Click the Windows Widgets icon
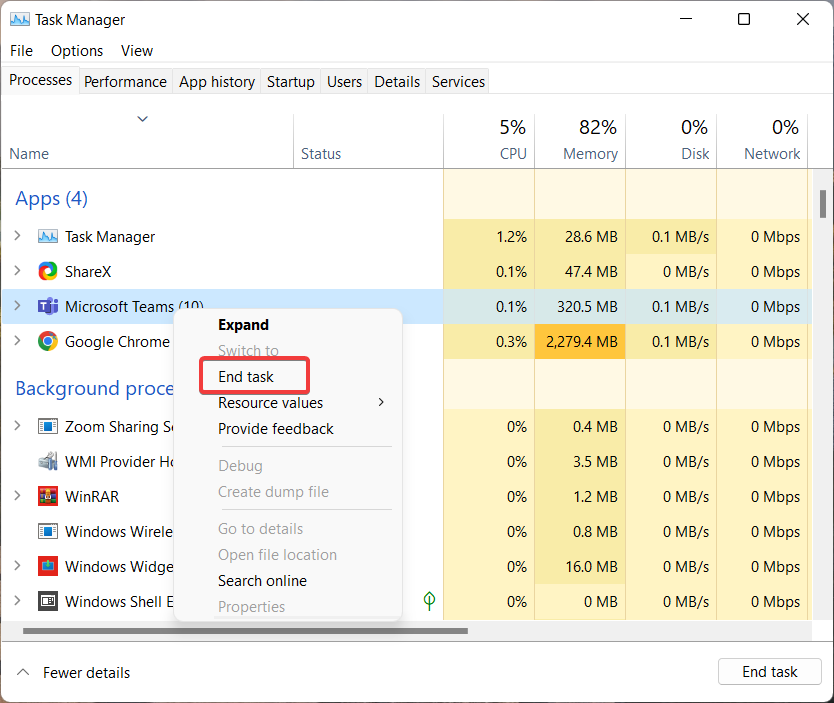Viewport: 834px width, 703px height. pos(48,566)
